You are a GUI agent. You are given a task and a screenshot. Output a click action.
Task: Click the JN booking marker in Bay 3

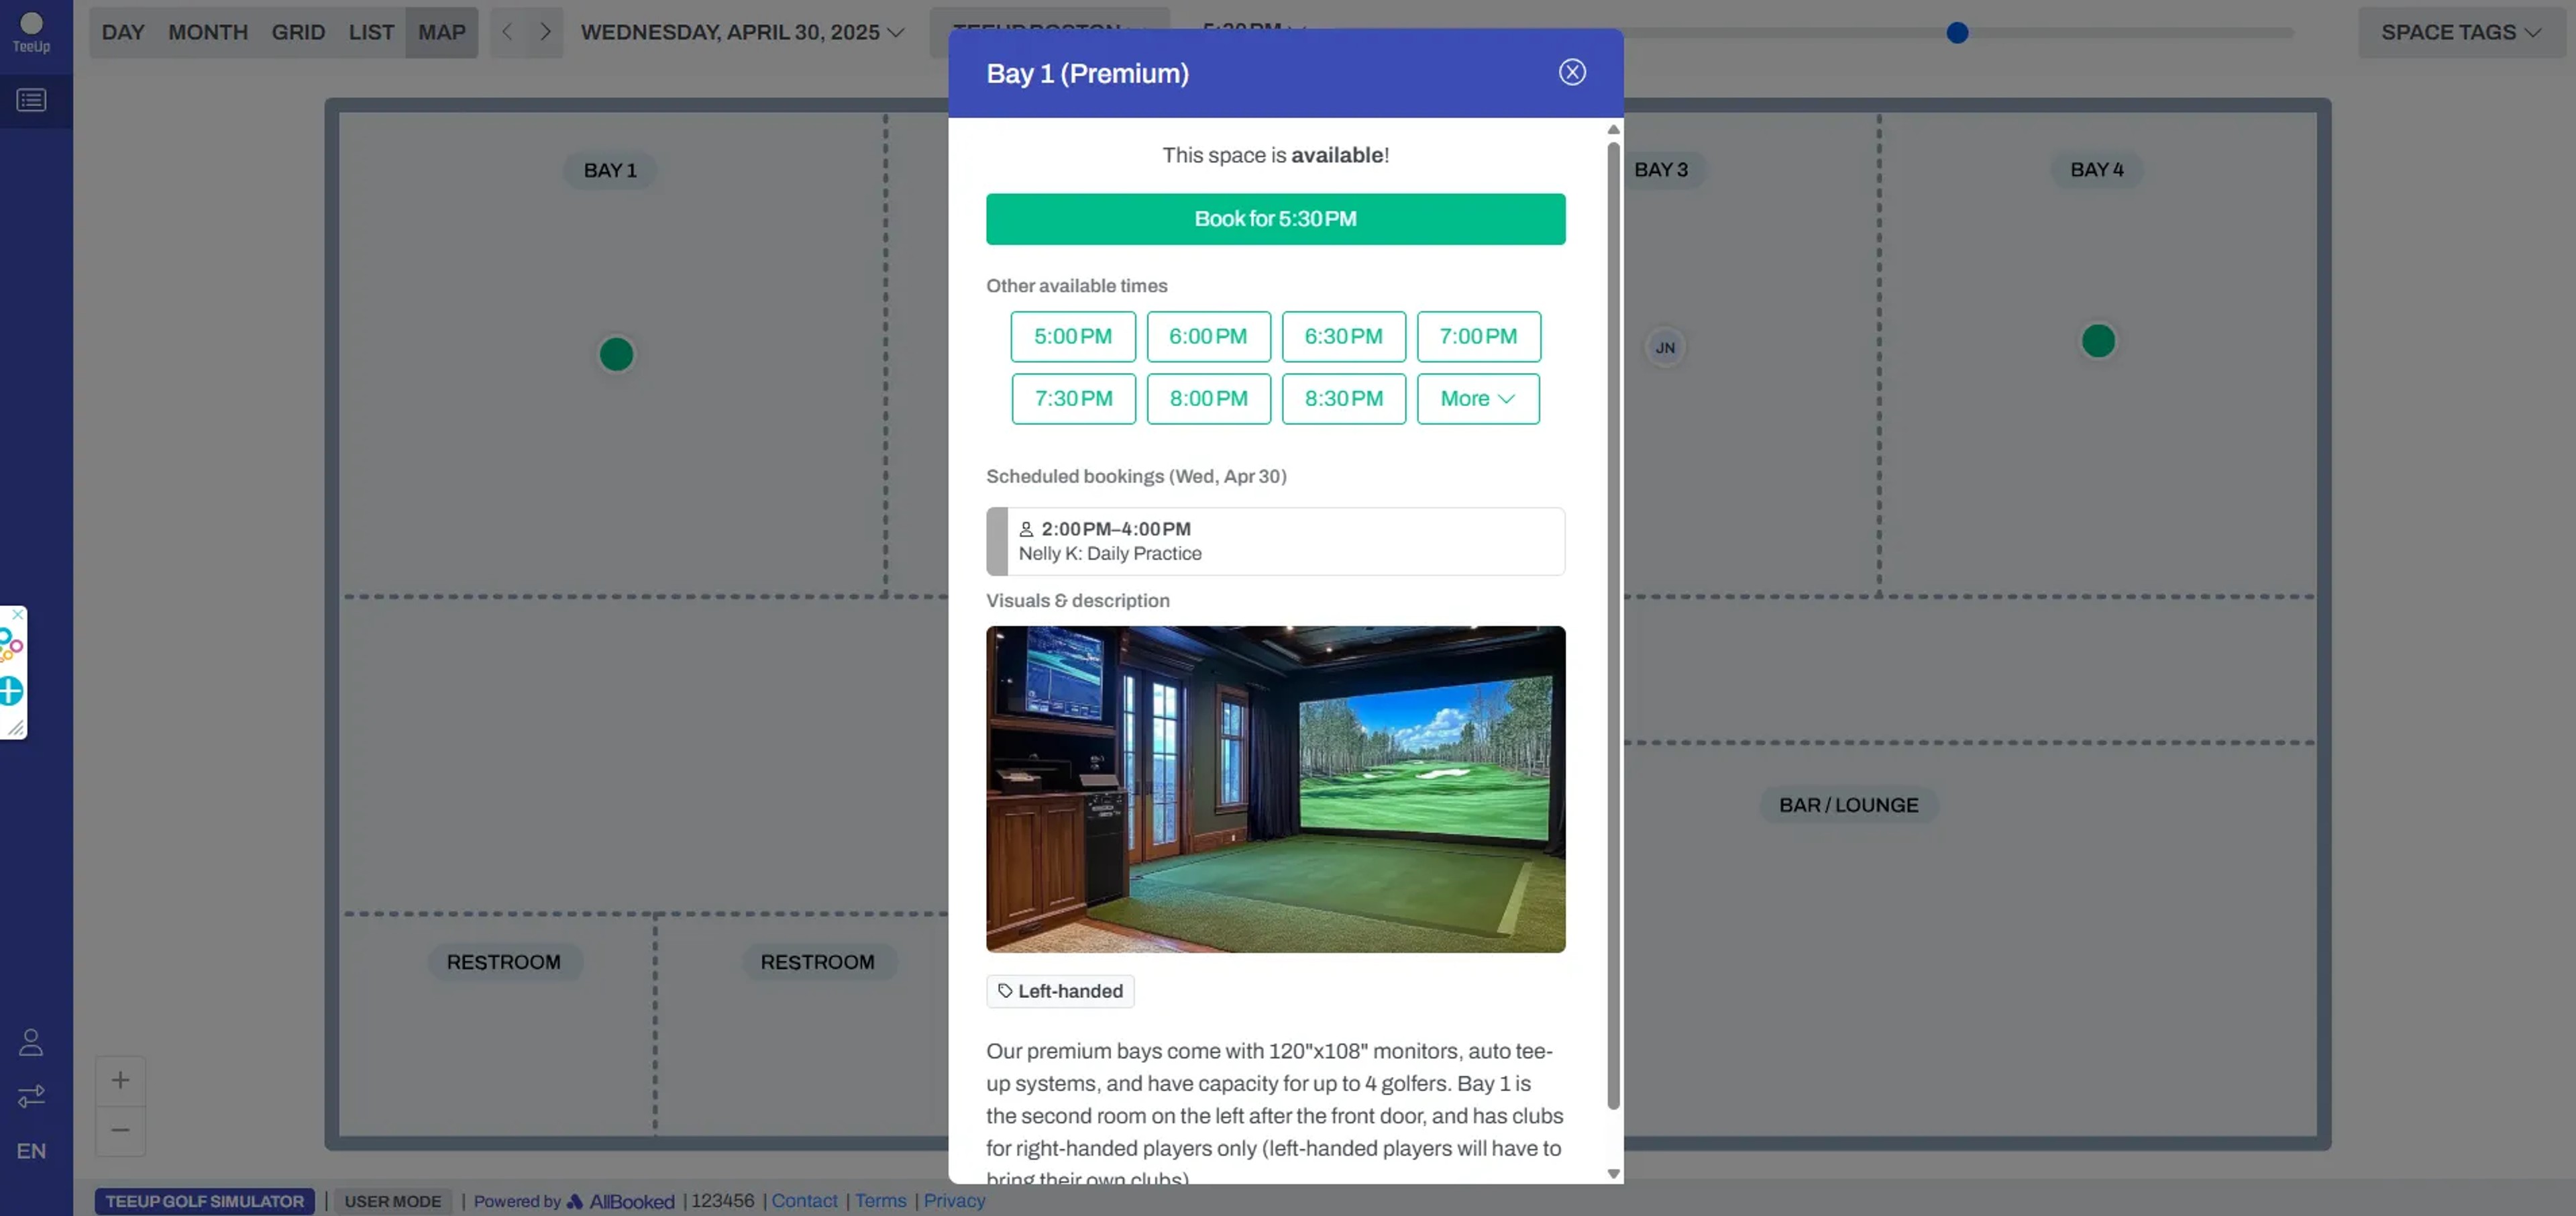tap(1665, 348)
